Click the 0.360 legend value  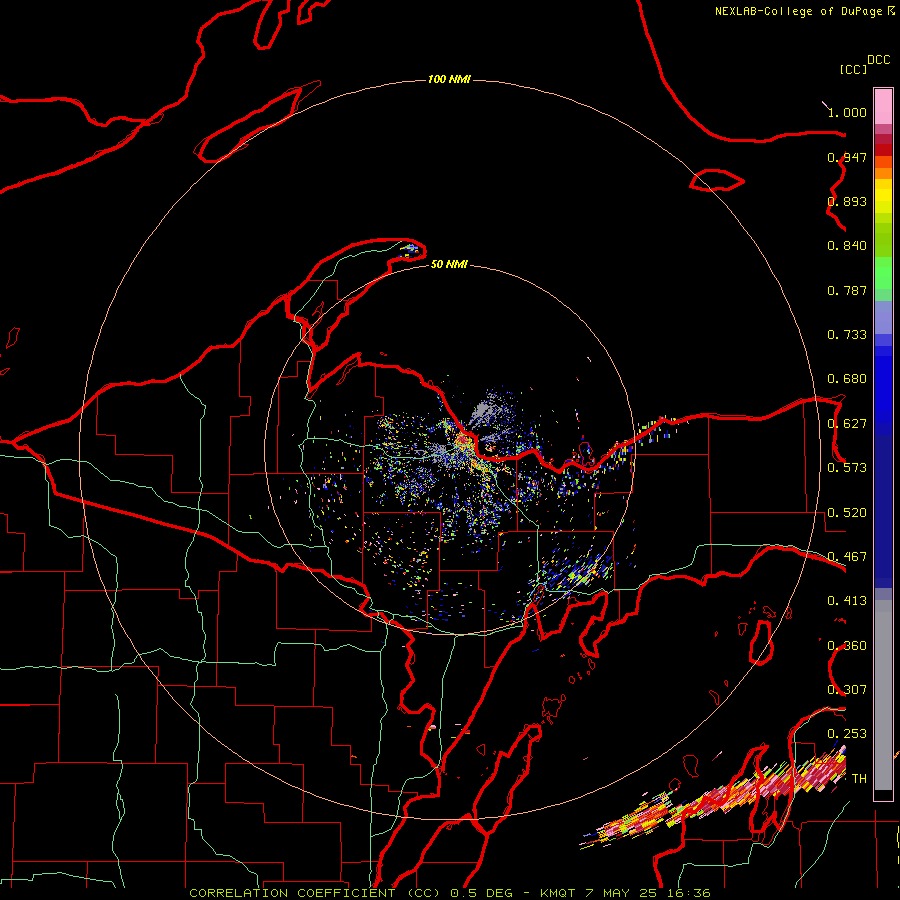[x=847, y=646]
